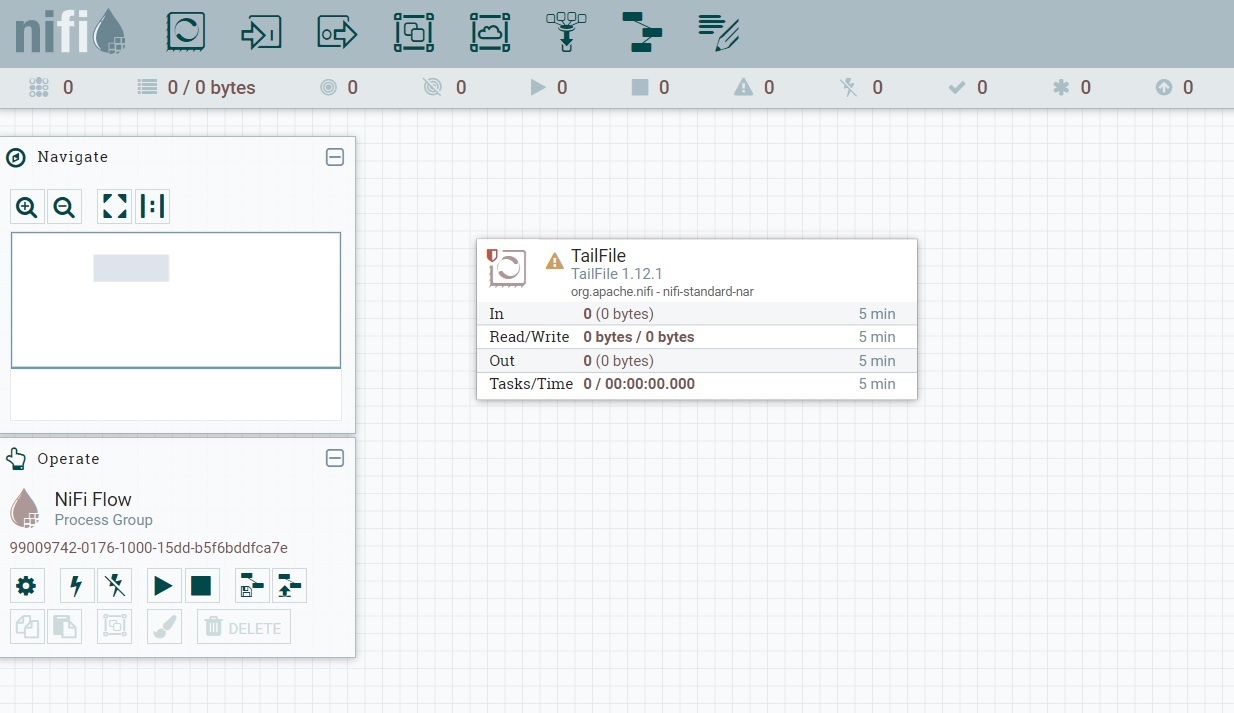Click the transmitting remote groups status icon
Image resolution: width=1234 pixels, height=713 pixels.
[328, 88]
